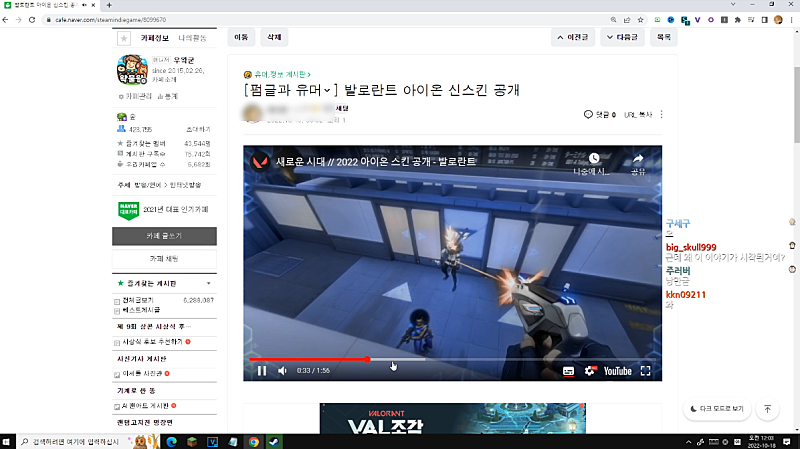Mute the video with the speaker icon

click(x=282, y=371)
